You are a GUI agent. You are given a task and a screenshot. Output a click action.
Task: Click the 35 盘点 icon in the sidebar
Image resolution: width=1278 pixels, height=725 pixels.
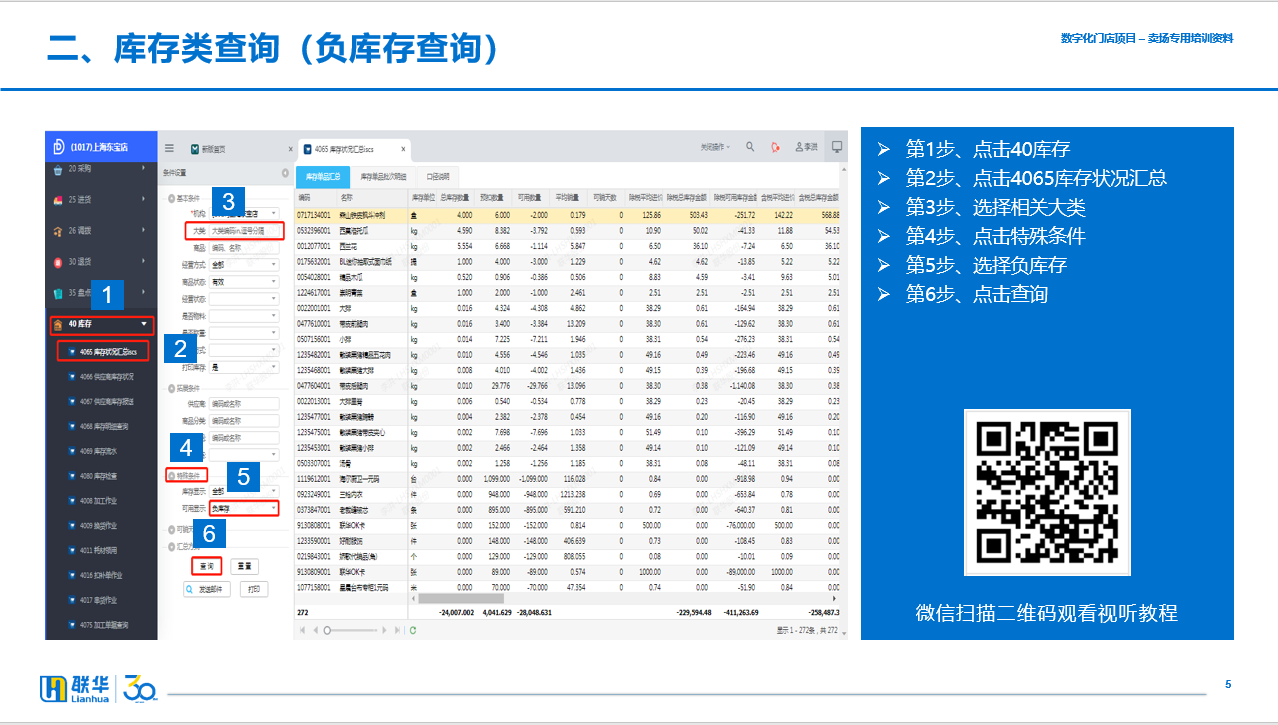pyautogui.click(x=58, y=293)
